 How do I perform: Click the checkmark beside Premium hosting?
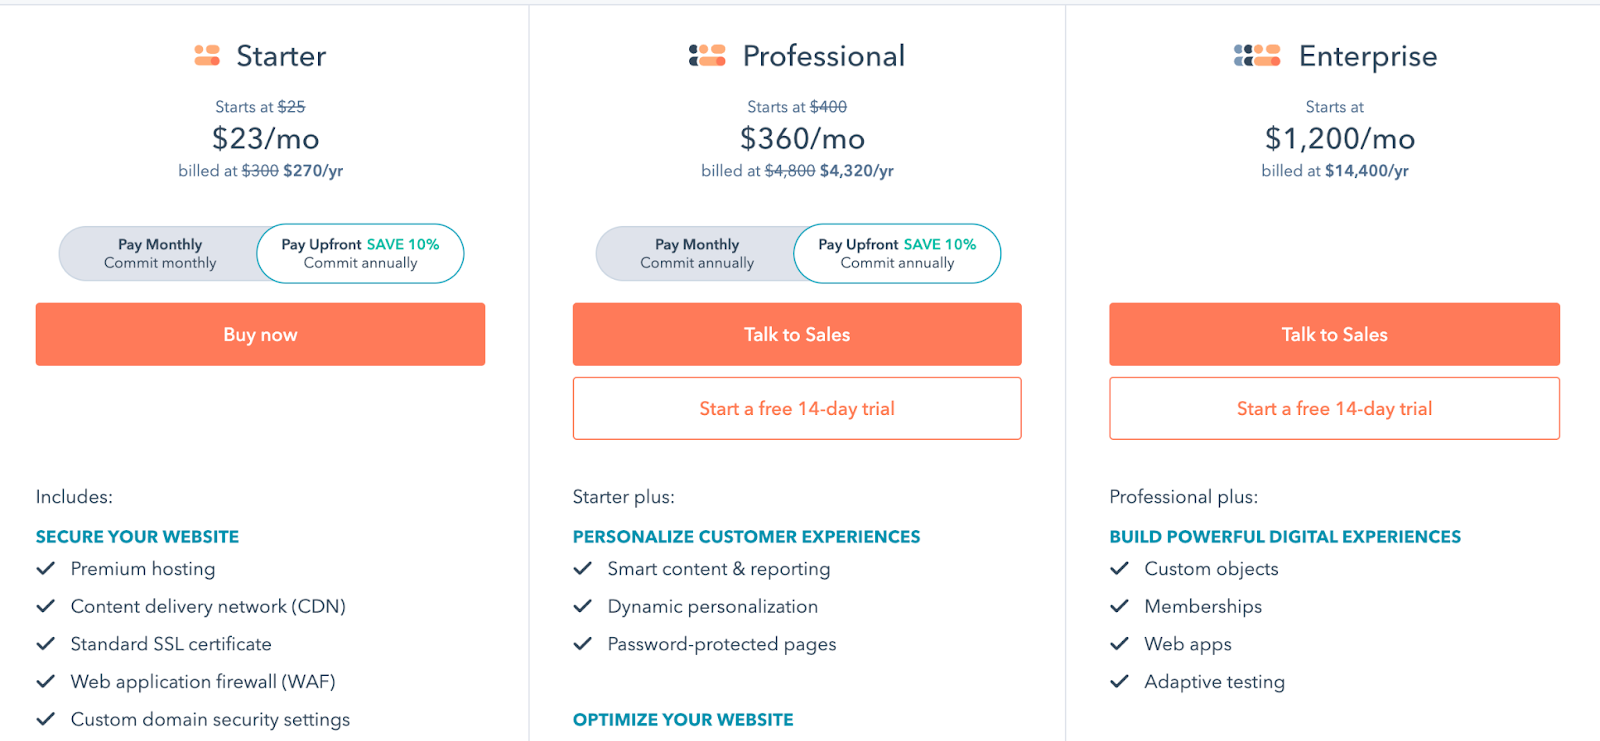pos(46,568)
